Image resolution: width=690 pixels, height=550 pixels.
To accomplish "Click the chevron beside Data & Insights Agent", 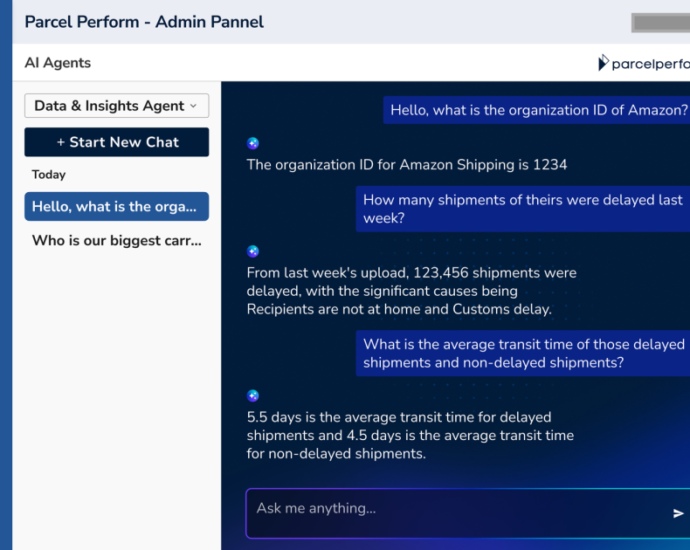I will pos(193,106).
